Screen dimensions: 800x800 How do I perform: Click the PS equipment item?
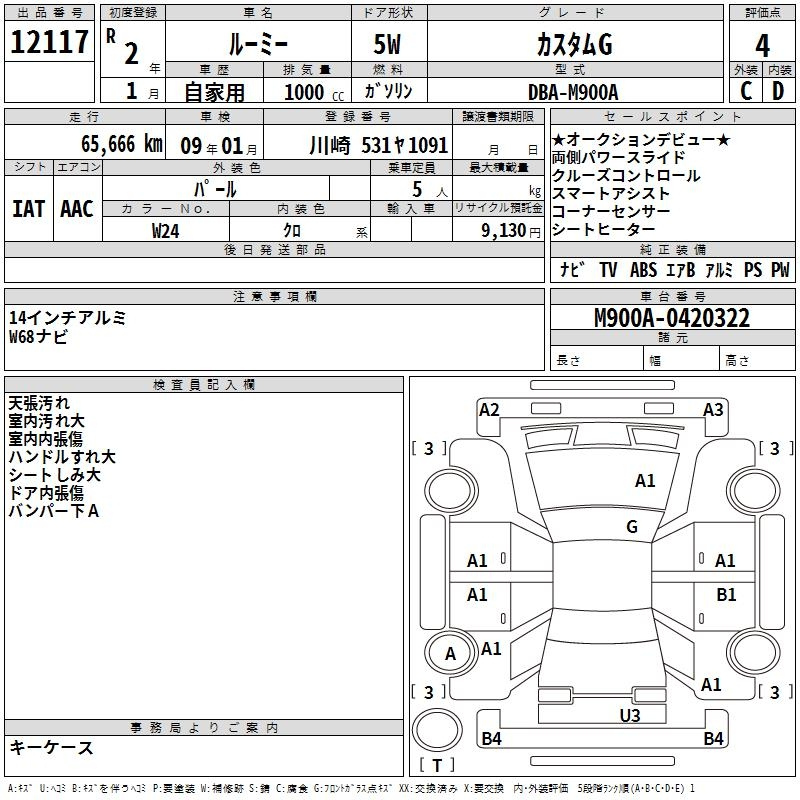click(x=753, y=269)
